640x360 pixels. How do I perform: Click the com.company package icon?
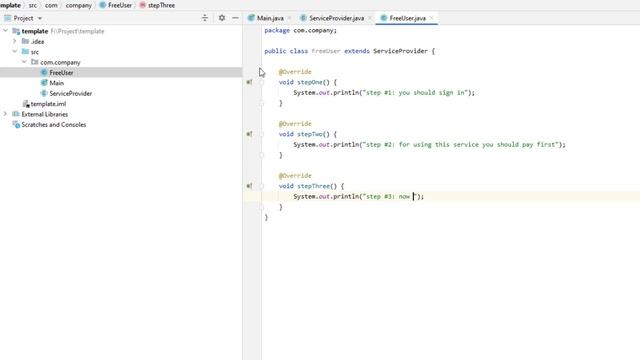coord(35,62)
